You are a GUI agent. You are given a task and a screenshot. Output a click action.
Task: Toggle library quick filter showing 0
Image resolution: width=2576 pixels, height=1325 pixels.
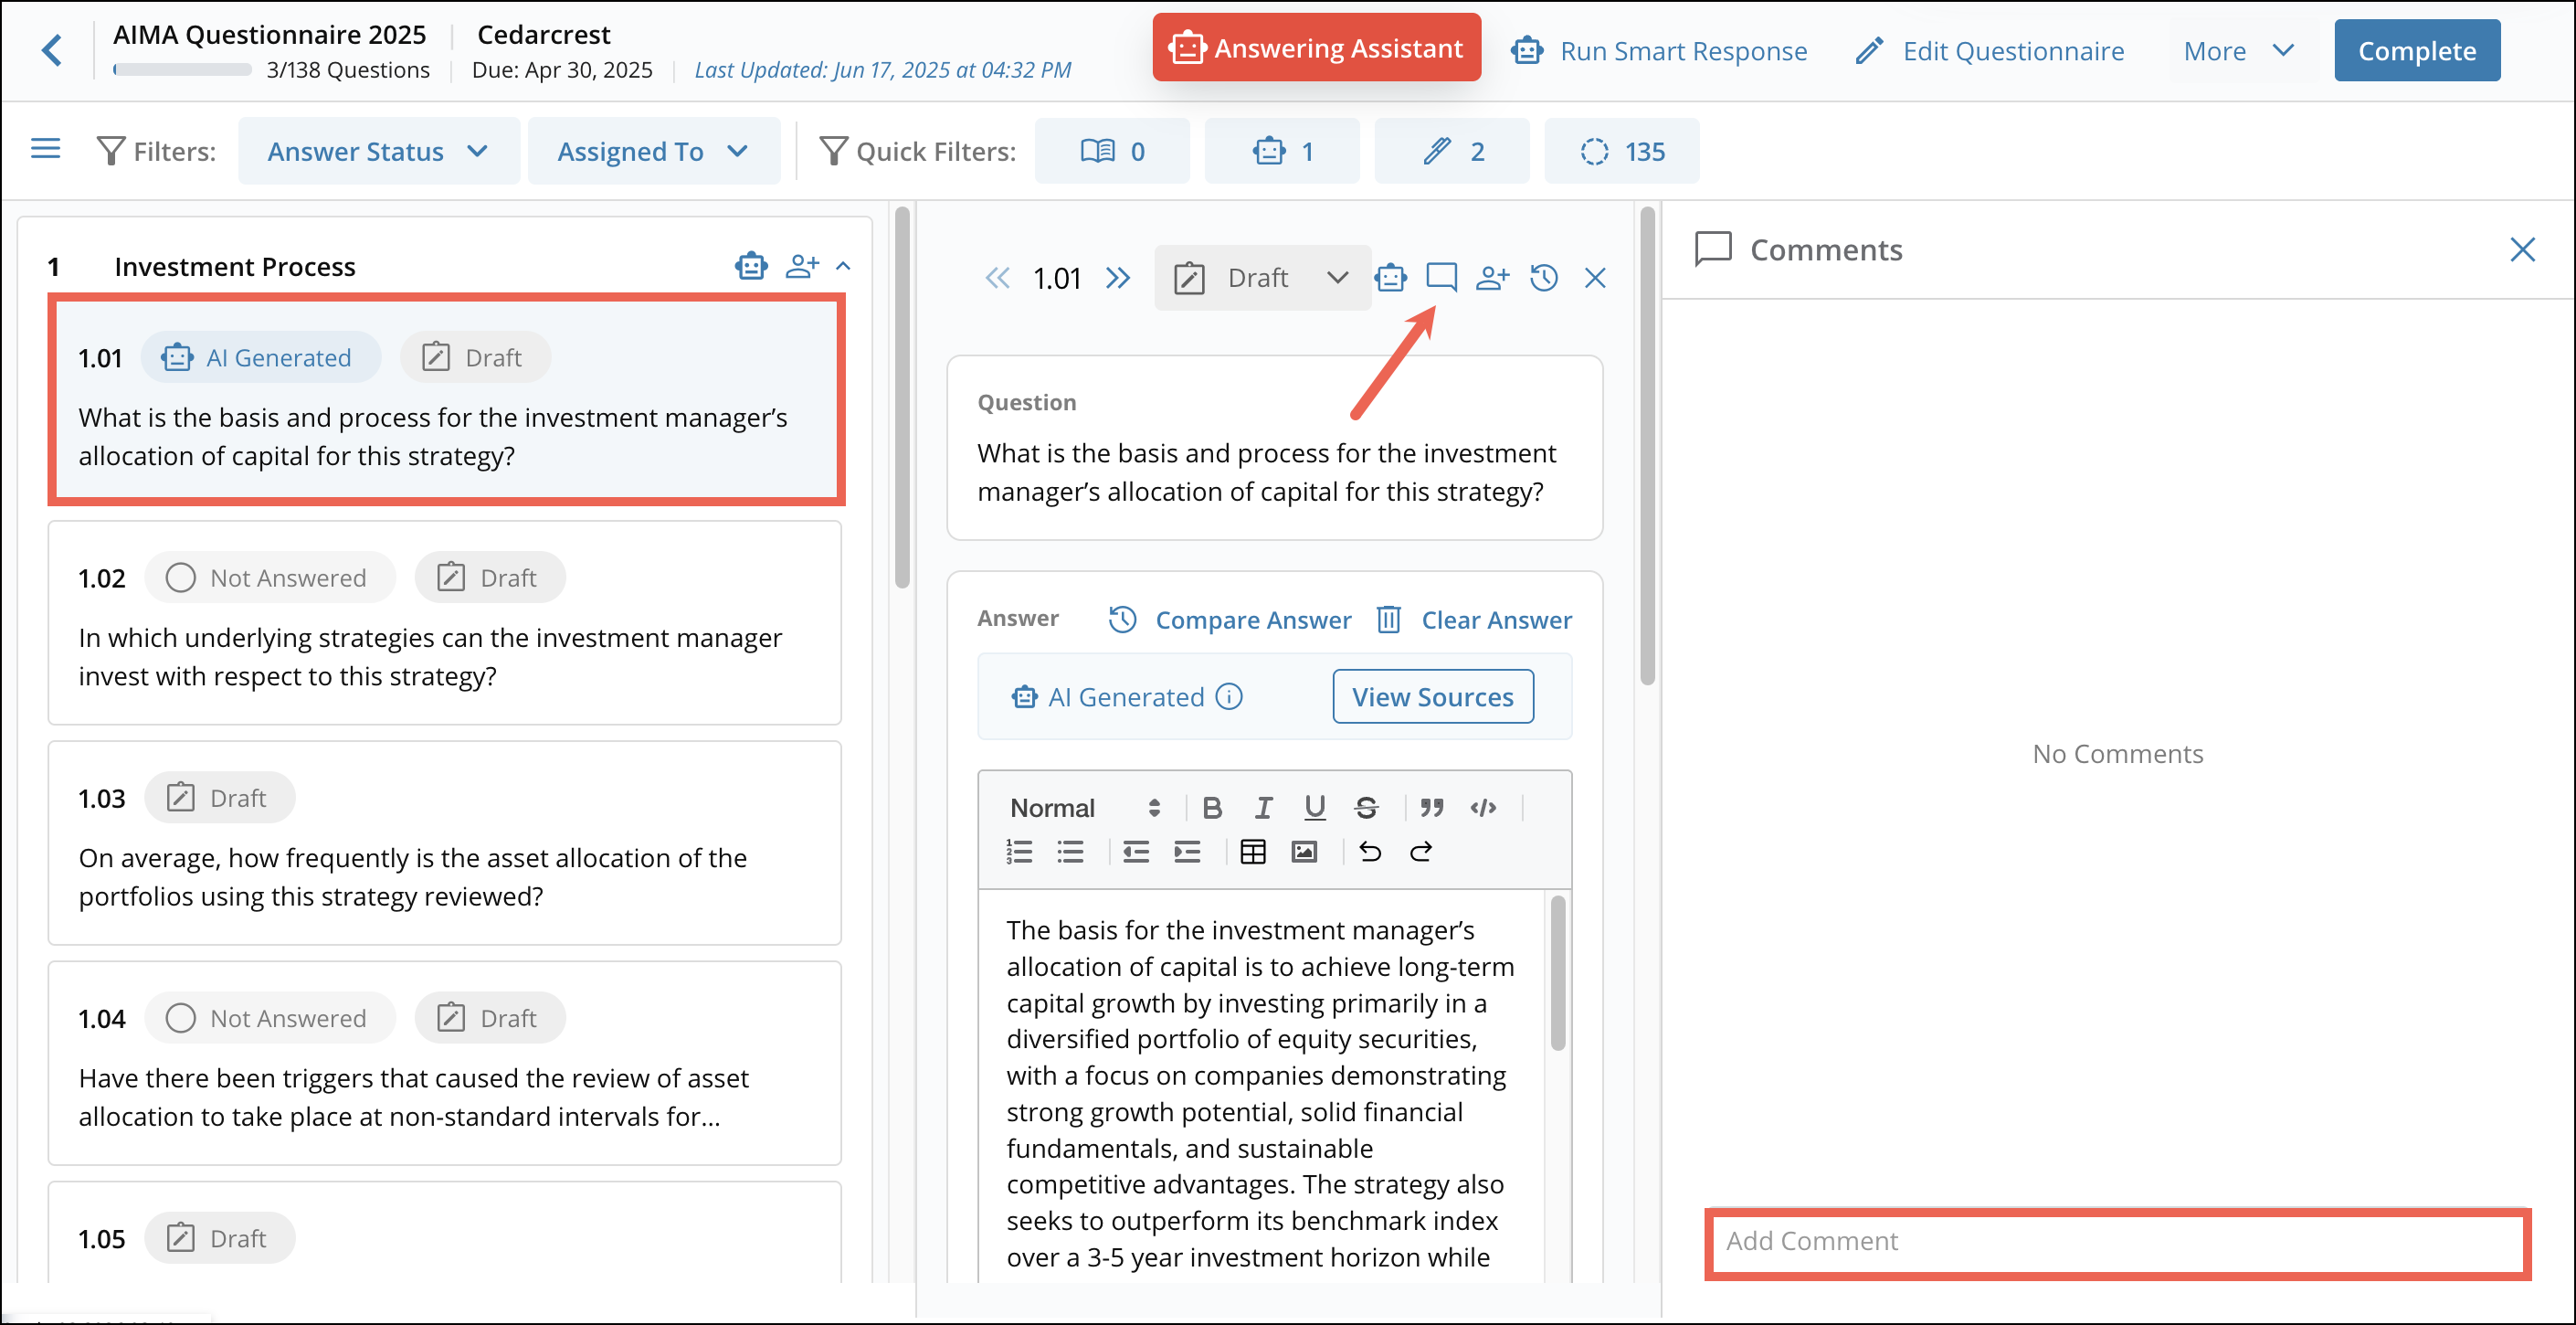(1112, 150)
